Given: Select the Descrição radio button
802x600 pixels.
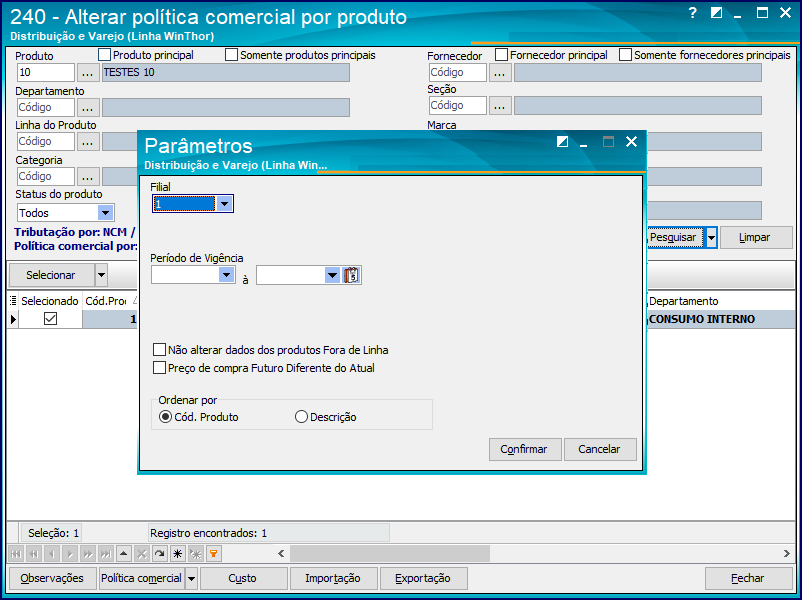Looking at the screenshot, I should pyautogui.click(x=301, y=417).
